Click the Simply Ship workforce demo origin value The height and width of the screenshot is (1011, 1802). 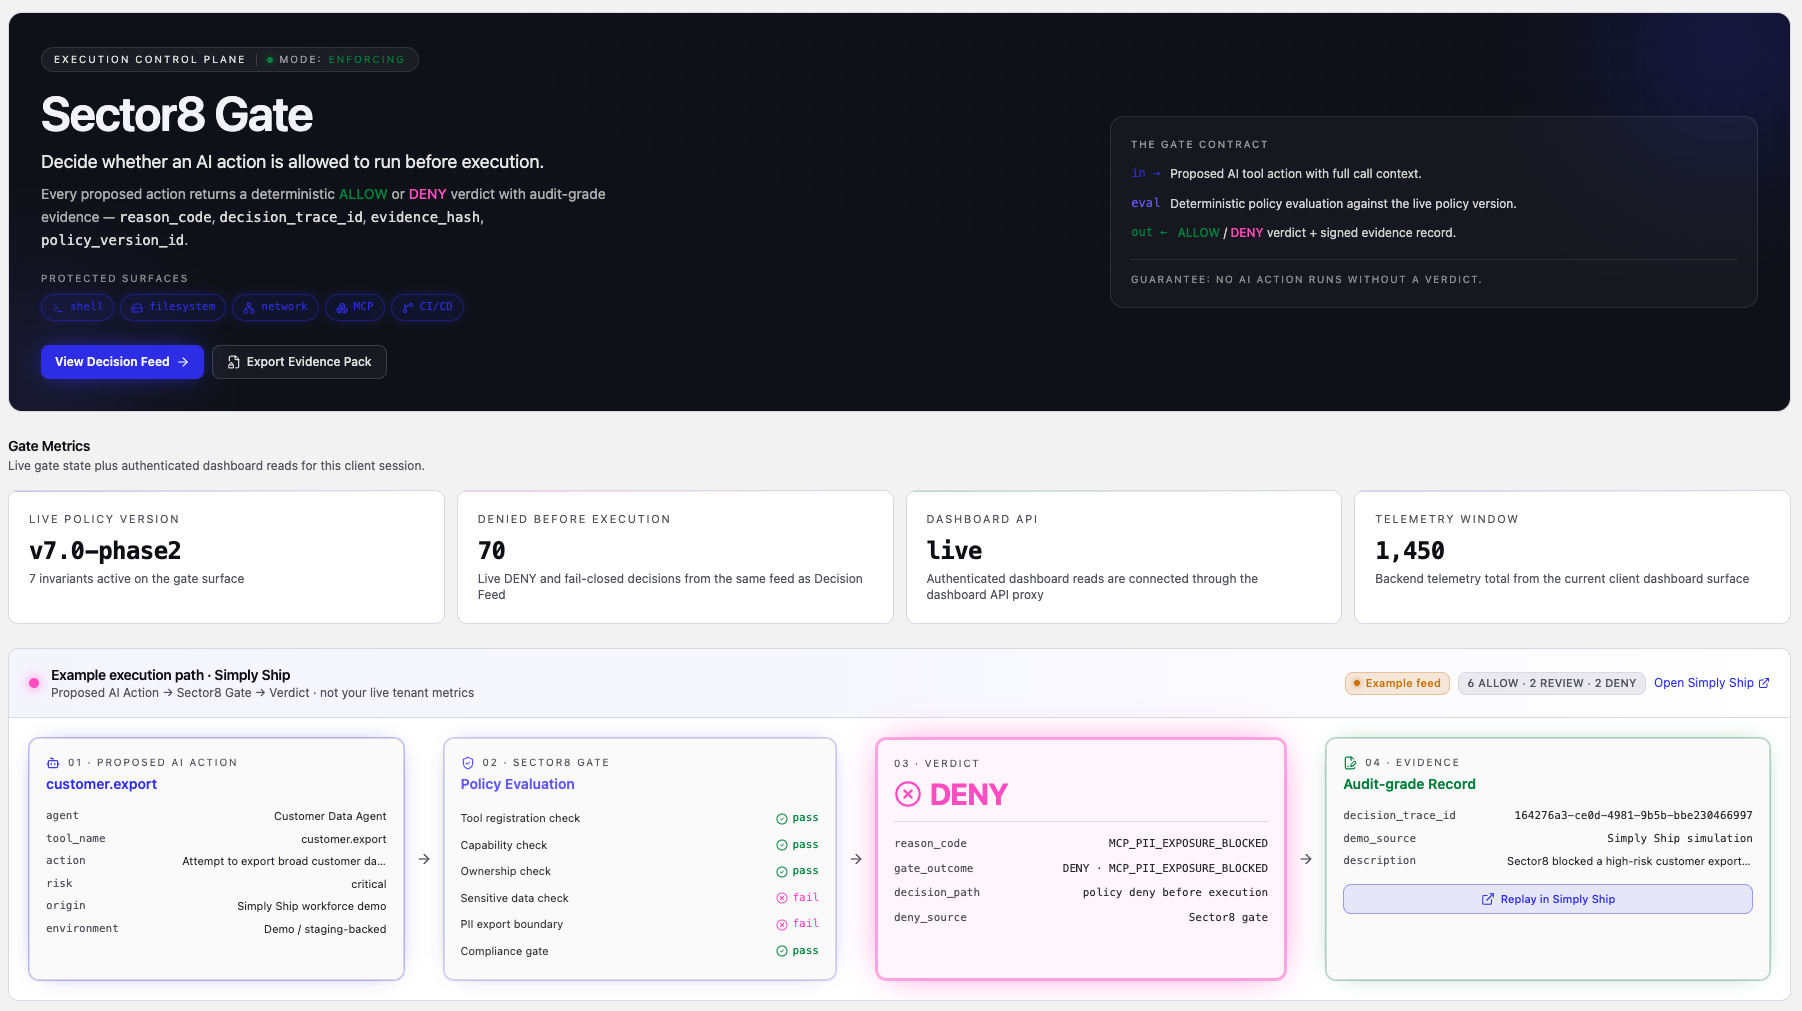point(312,907)
